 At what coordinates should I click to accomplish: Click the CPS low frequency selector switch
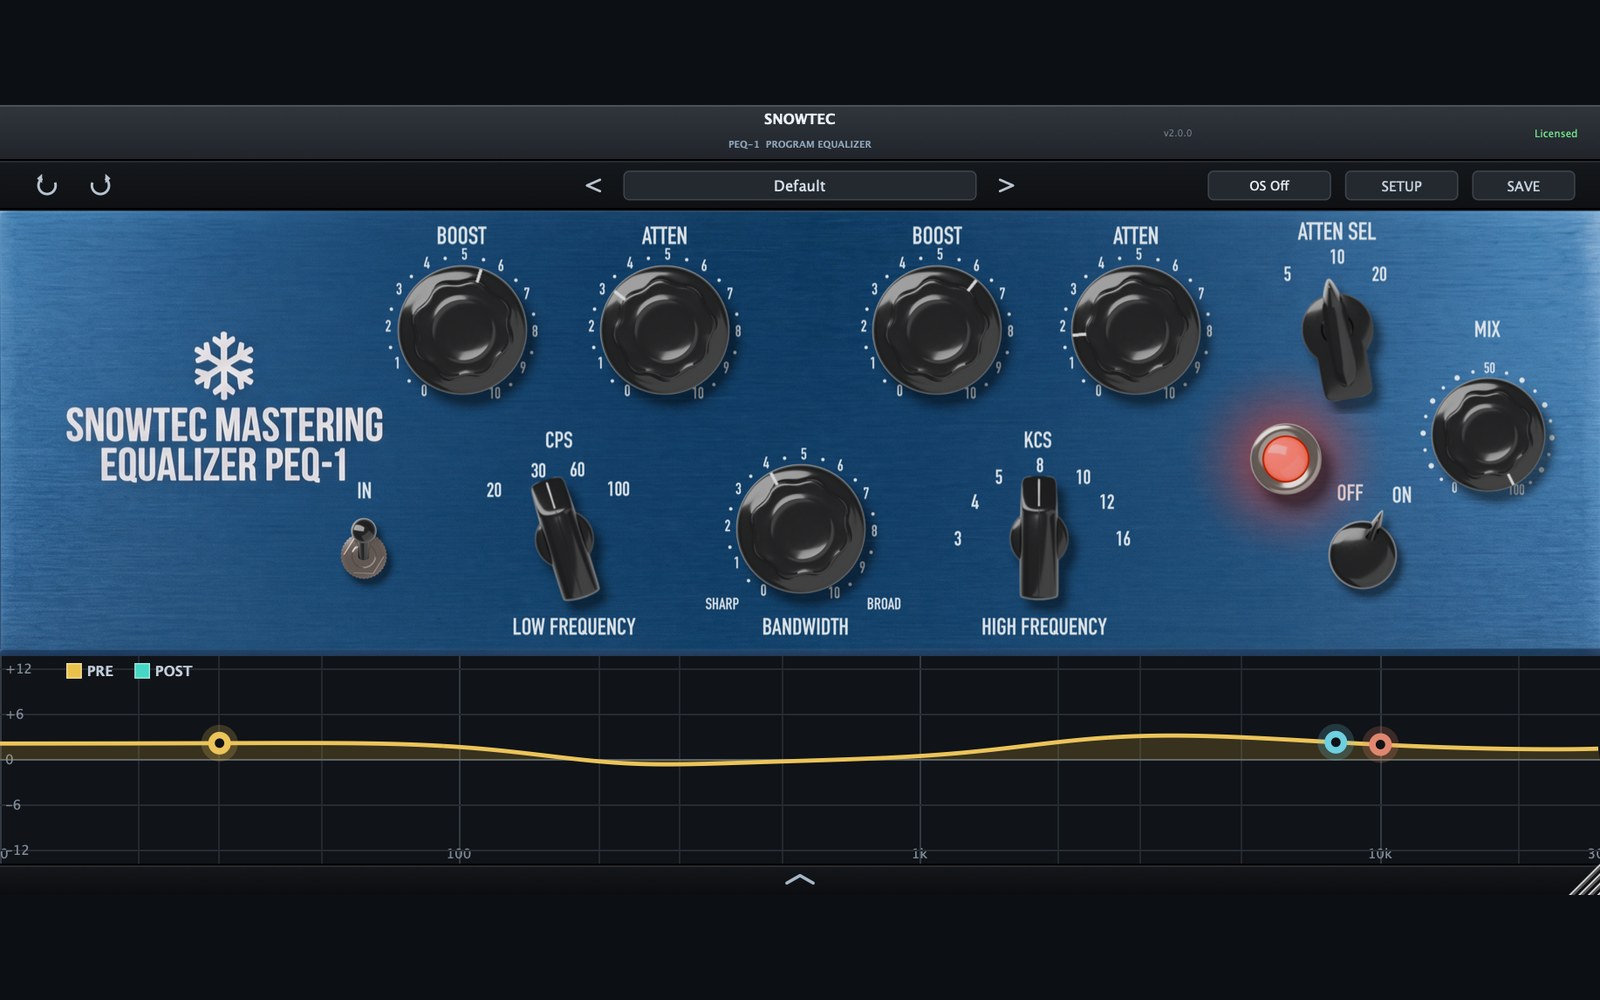565,539
